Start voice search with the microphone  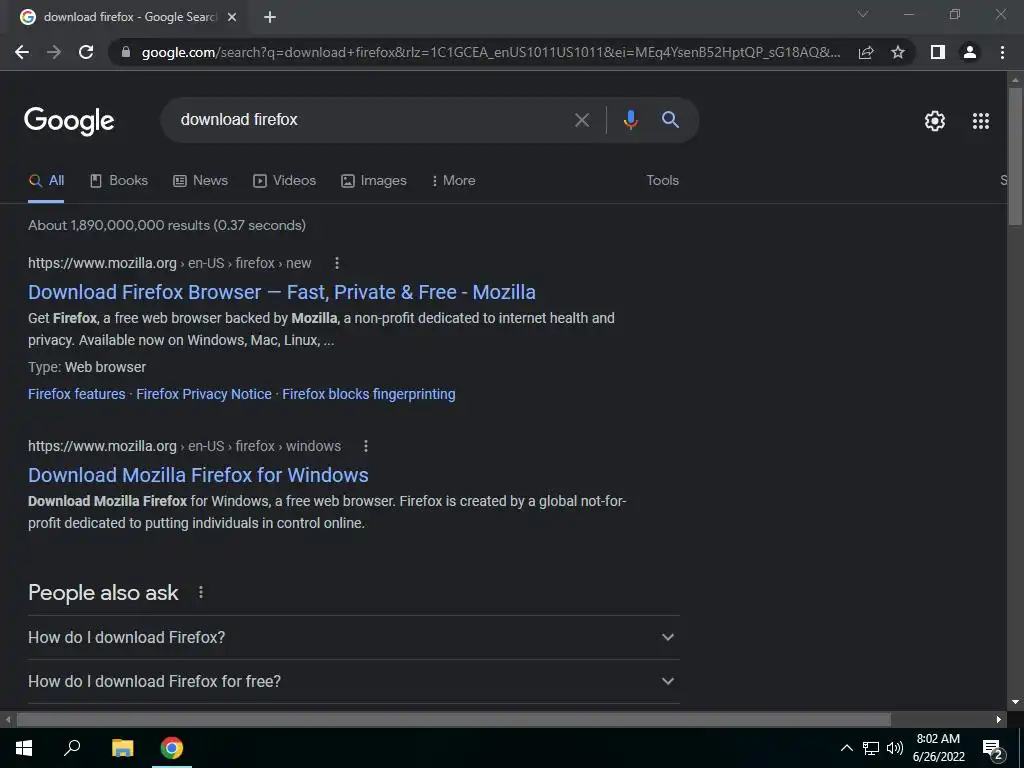[630, 120]
